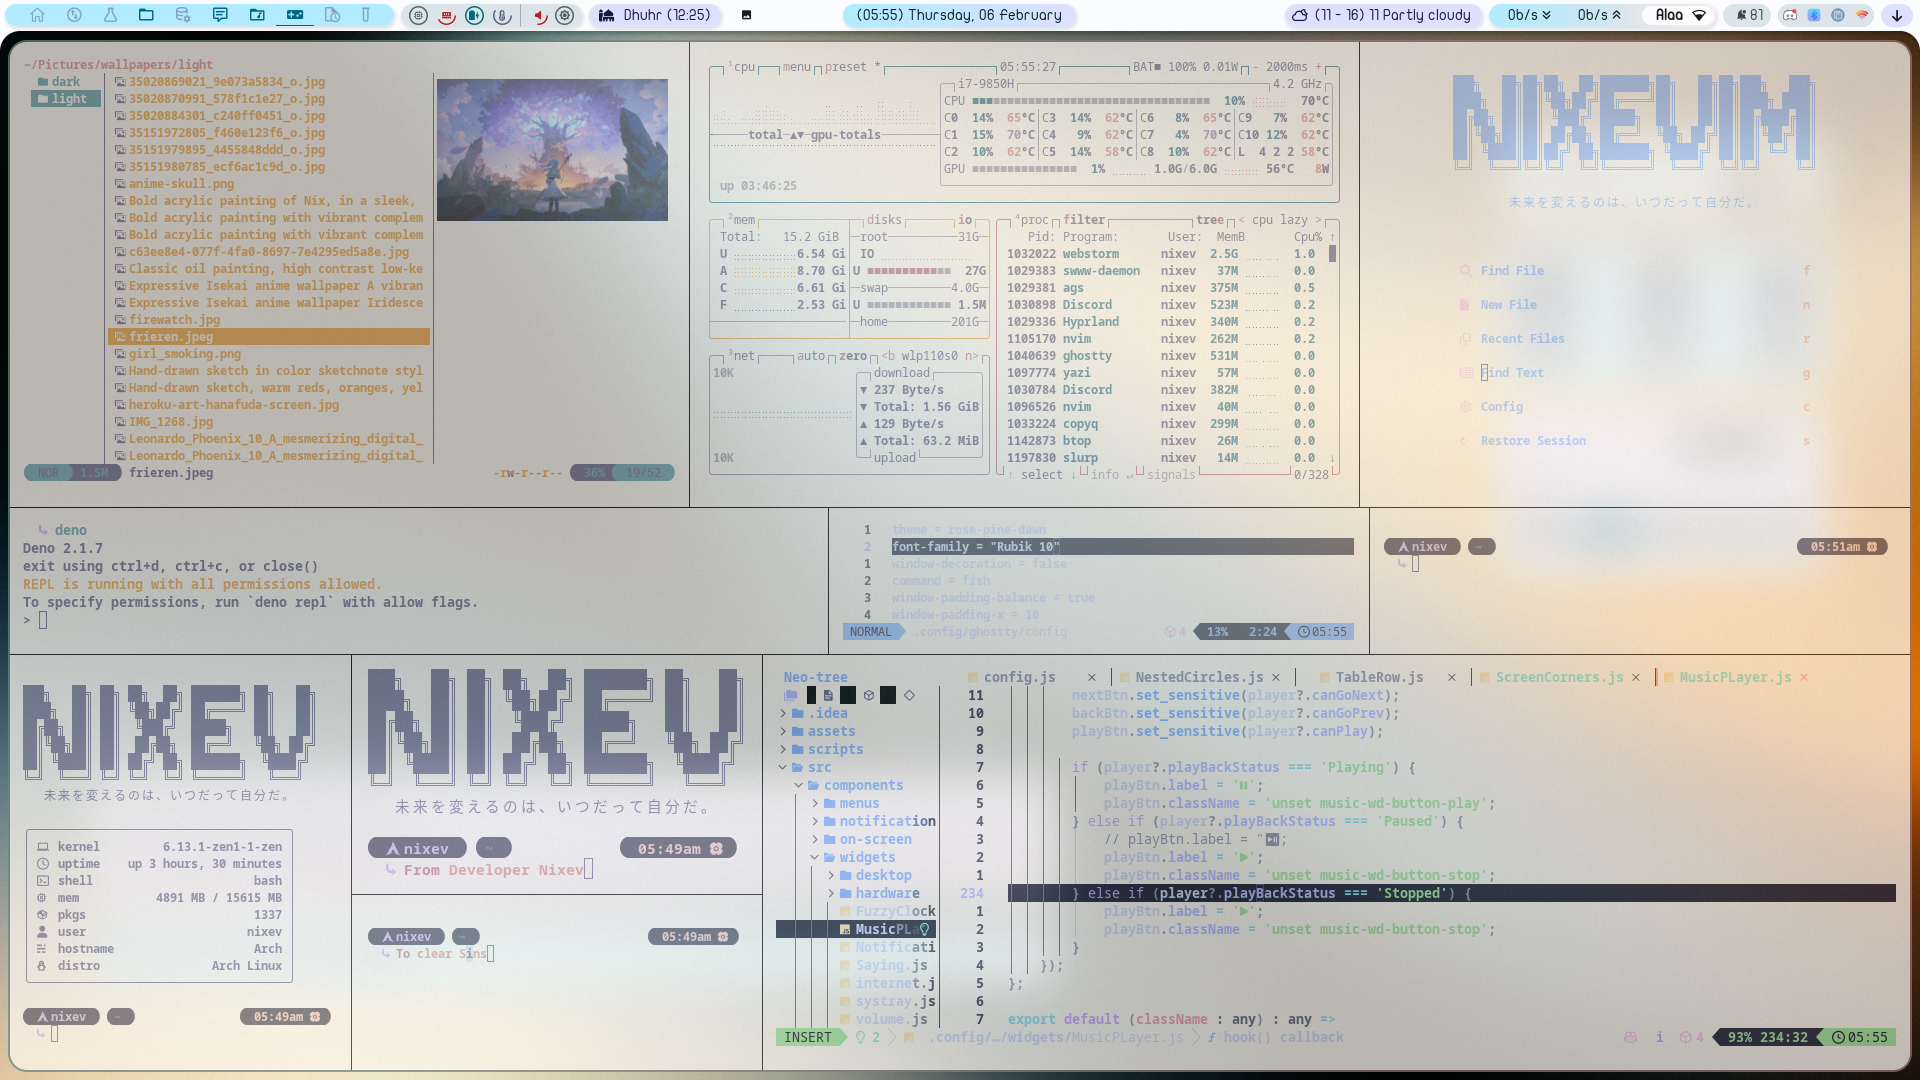Screen dimensions: 1920x1080
Task: Click the cube icon in Neo-tree header
Action: [x=869, y=695]
